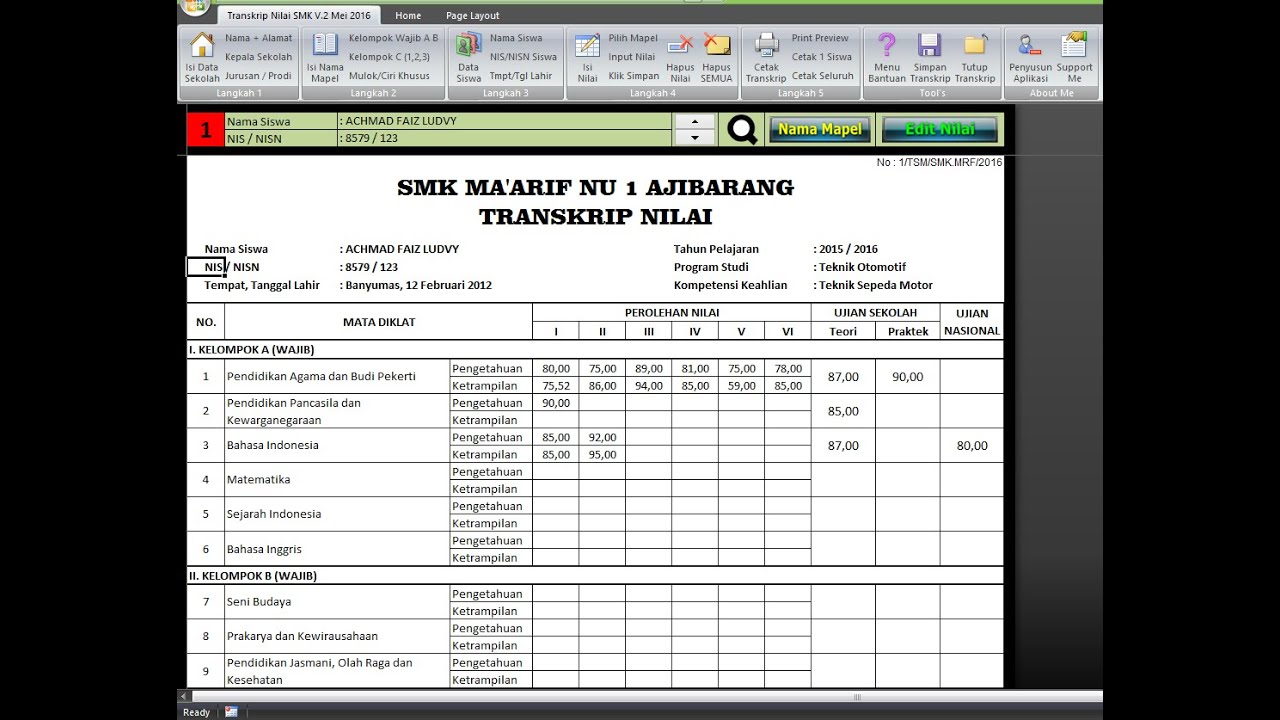Select the Sejarah Indonesia subject cell
Image resolution: width=1280 pixels, height=720 pixels.
point(337,514)
